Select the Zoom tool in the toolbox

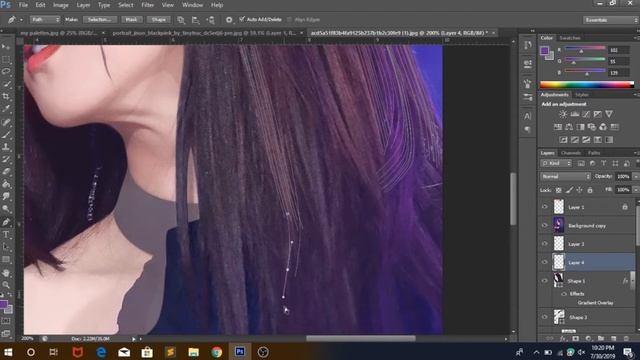coord(6,284)
